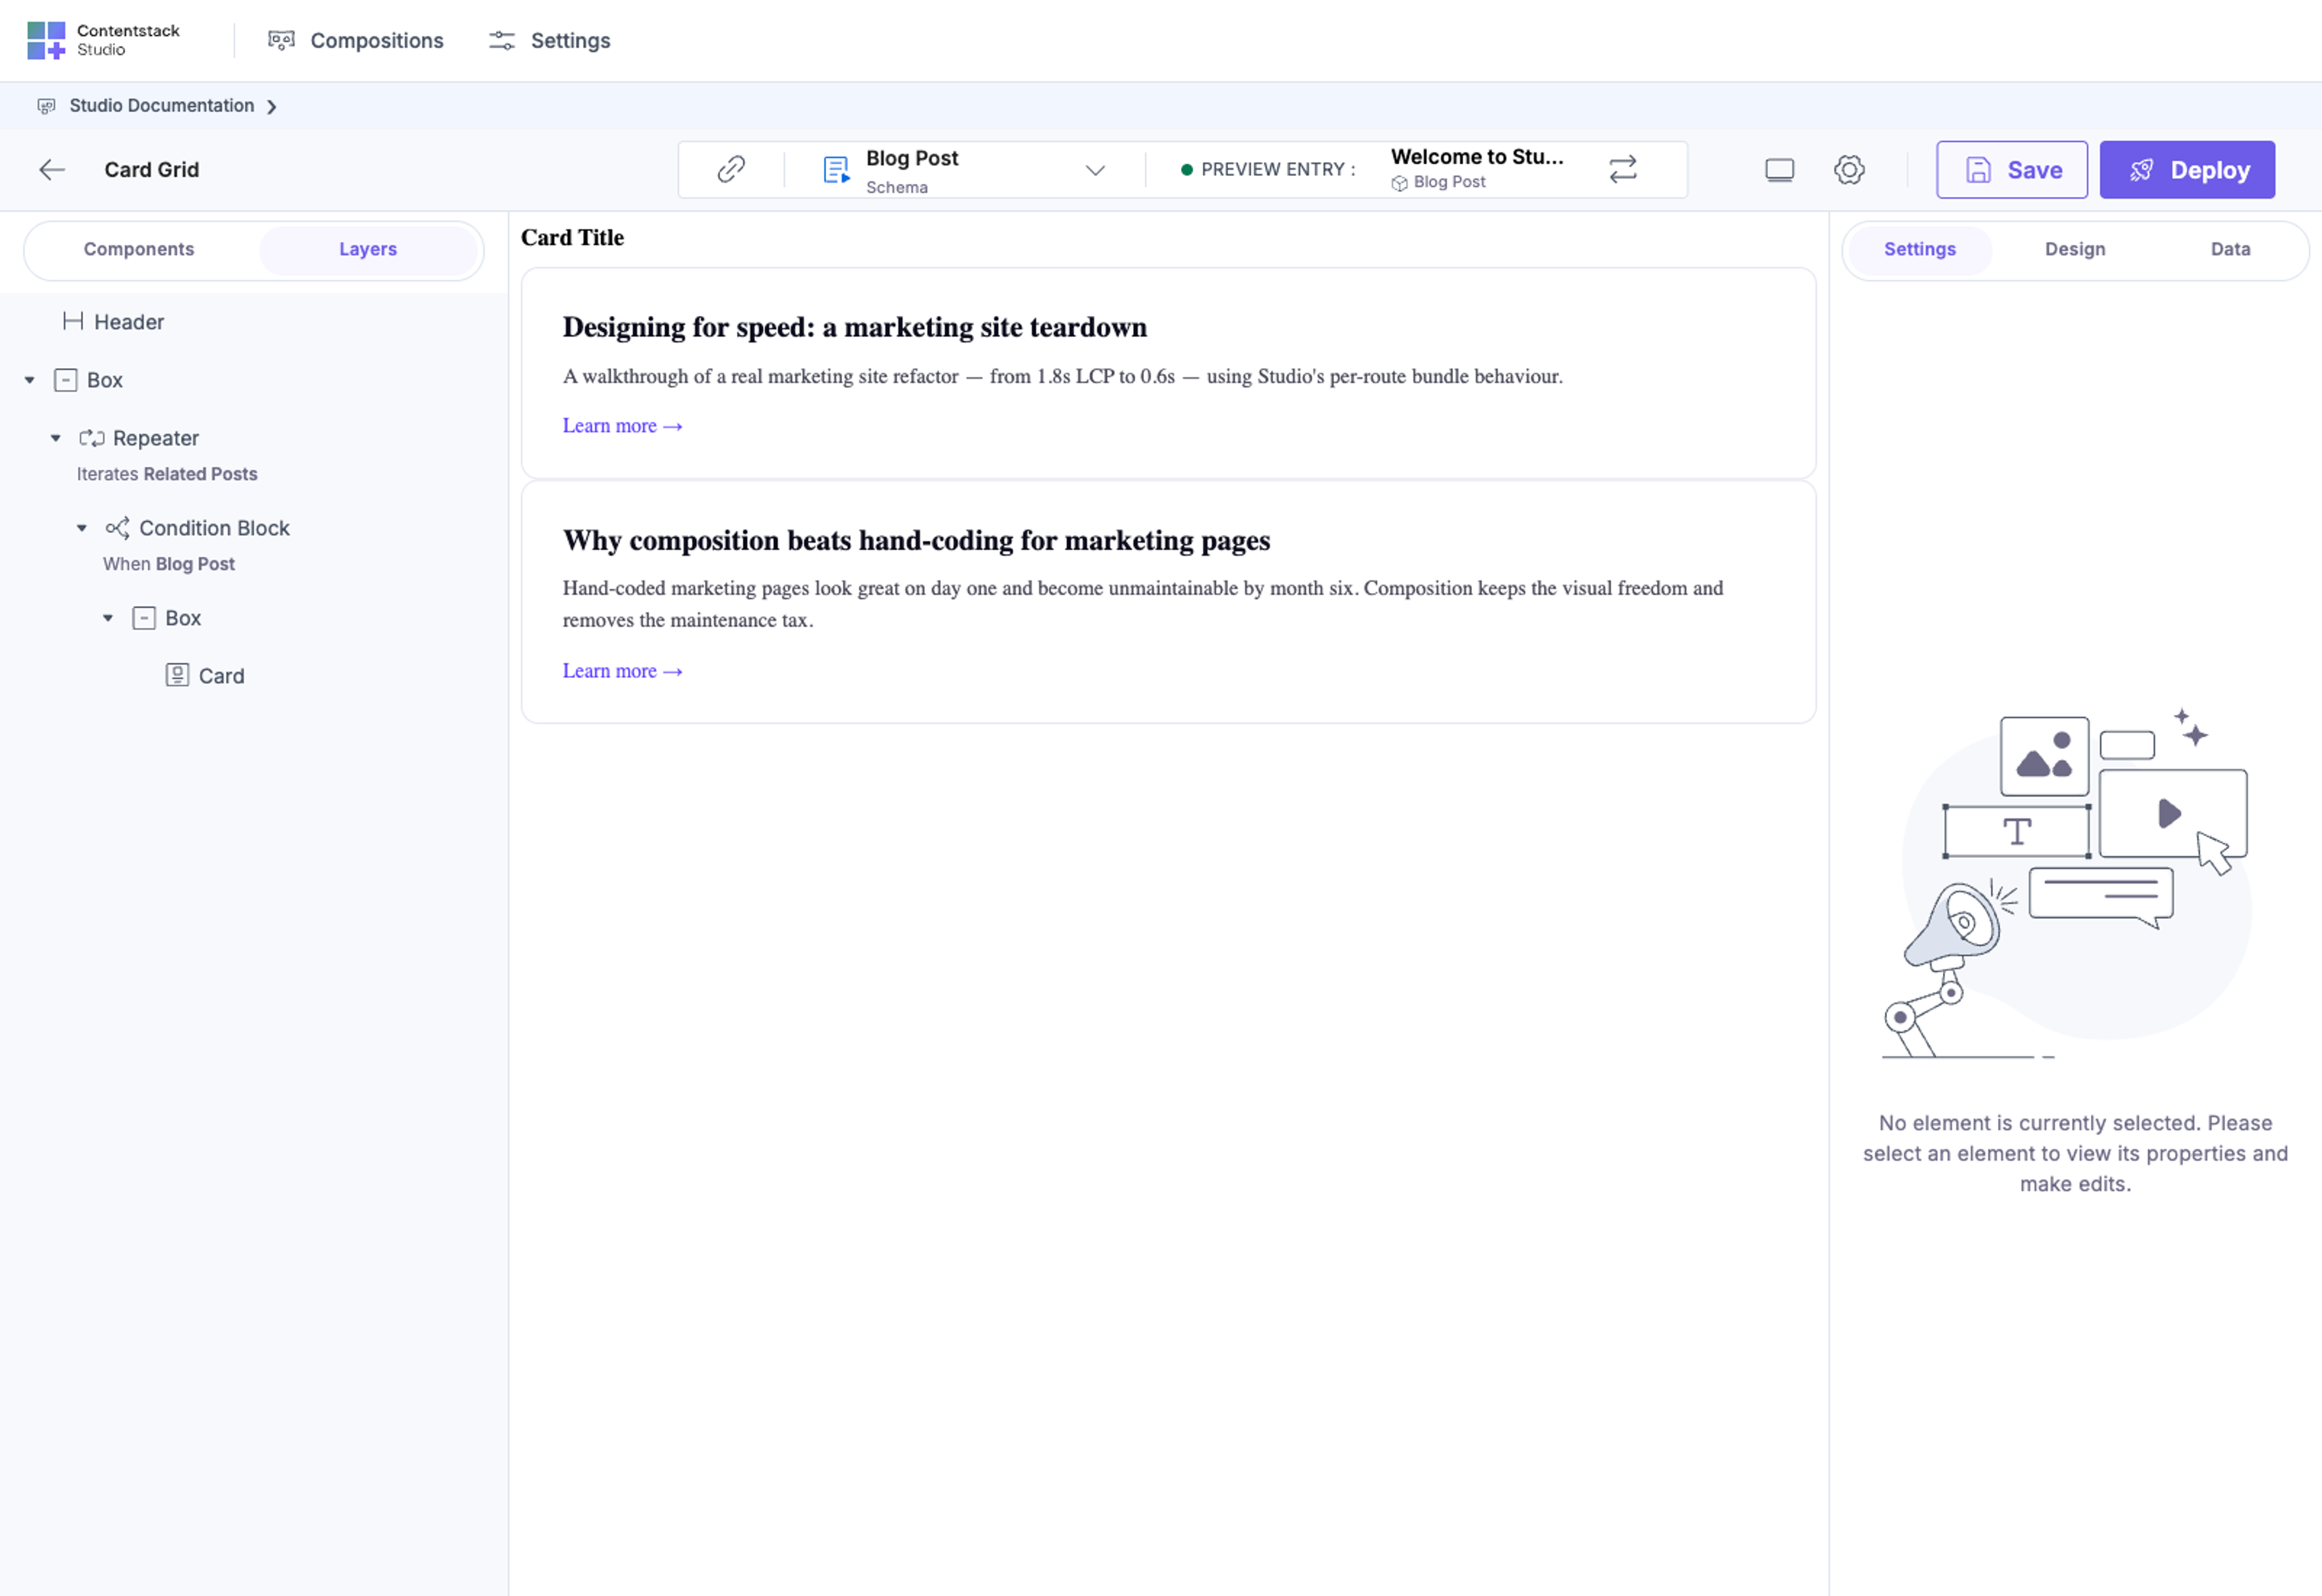Click the save disk icon
Viewport: 2322px width, 1596px height.
tap(1978, 170)
